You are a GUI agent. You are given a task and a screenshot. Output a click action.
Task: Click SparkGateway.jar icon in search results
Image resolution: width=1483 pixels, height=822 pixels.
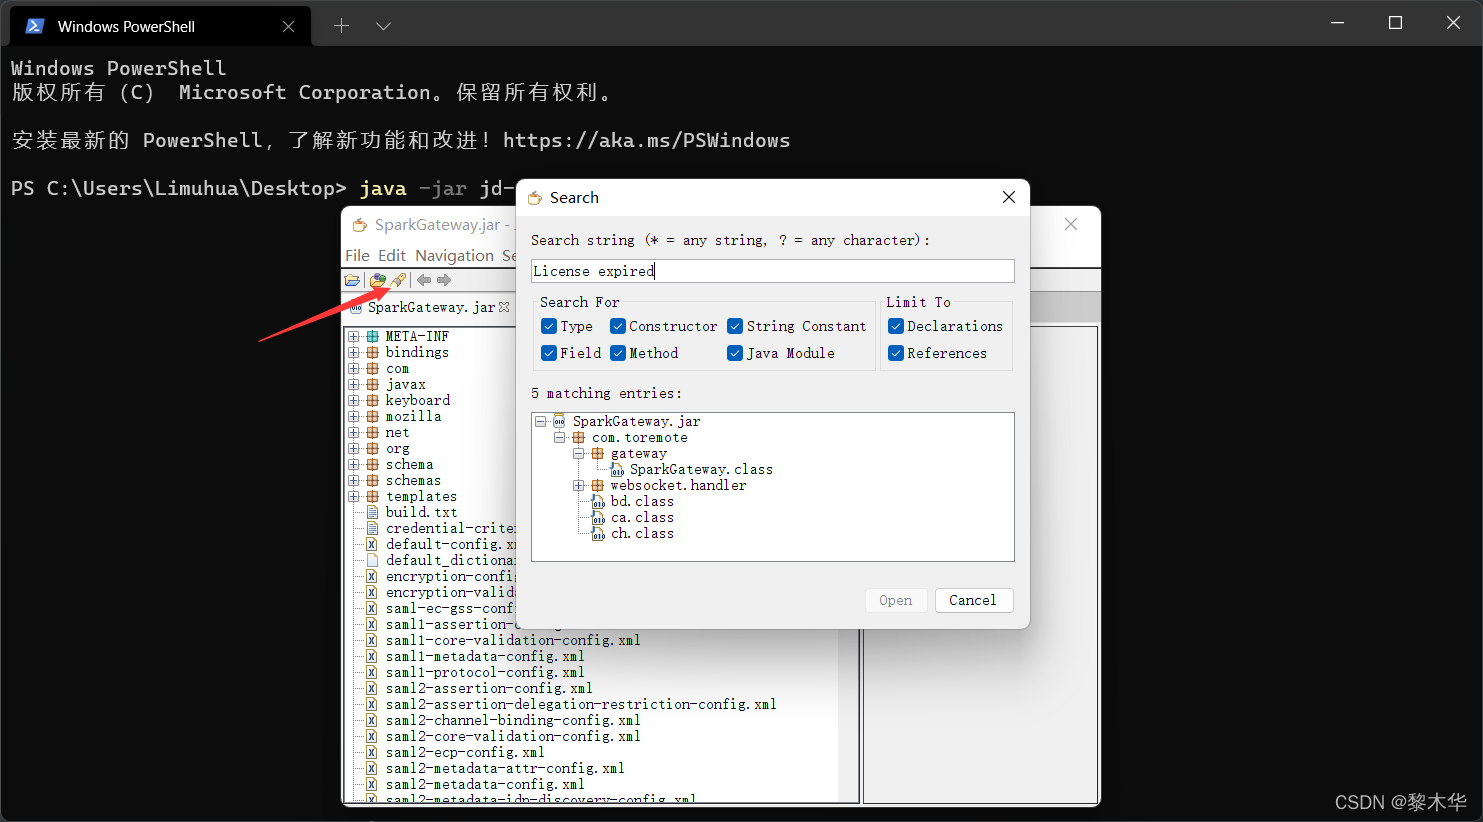pos(559,421)
